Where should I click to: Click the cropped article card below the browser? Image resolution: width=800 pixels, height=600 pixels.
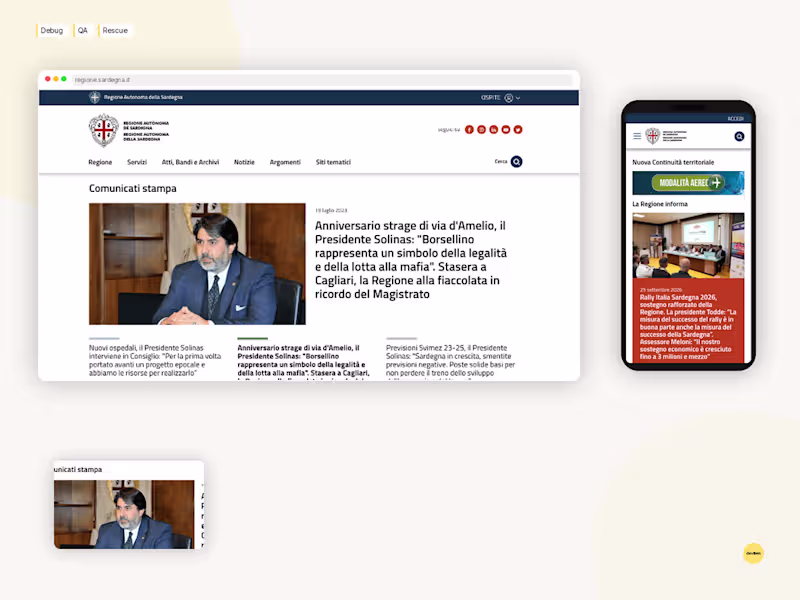pos(129,505)
